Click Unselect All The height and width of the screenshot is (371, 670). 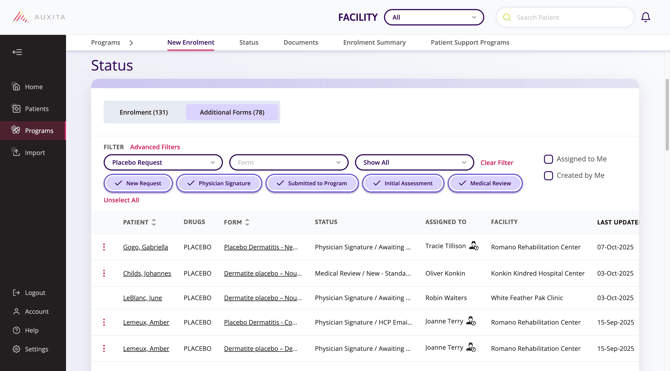121,200
